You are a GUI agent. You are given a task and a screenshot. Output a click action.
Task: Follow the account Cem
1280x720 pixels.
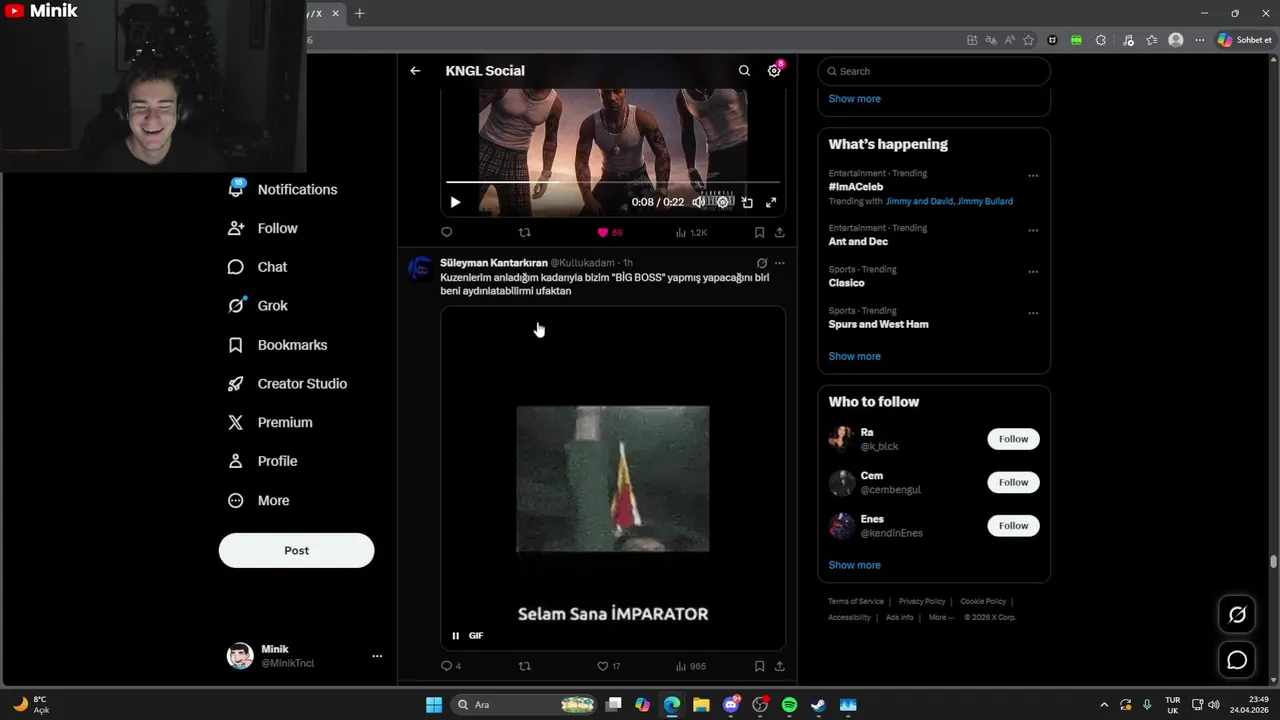click(x=1013, y=482)
